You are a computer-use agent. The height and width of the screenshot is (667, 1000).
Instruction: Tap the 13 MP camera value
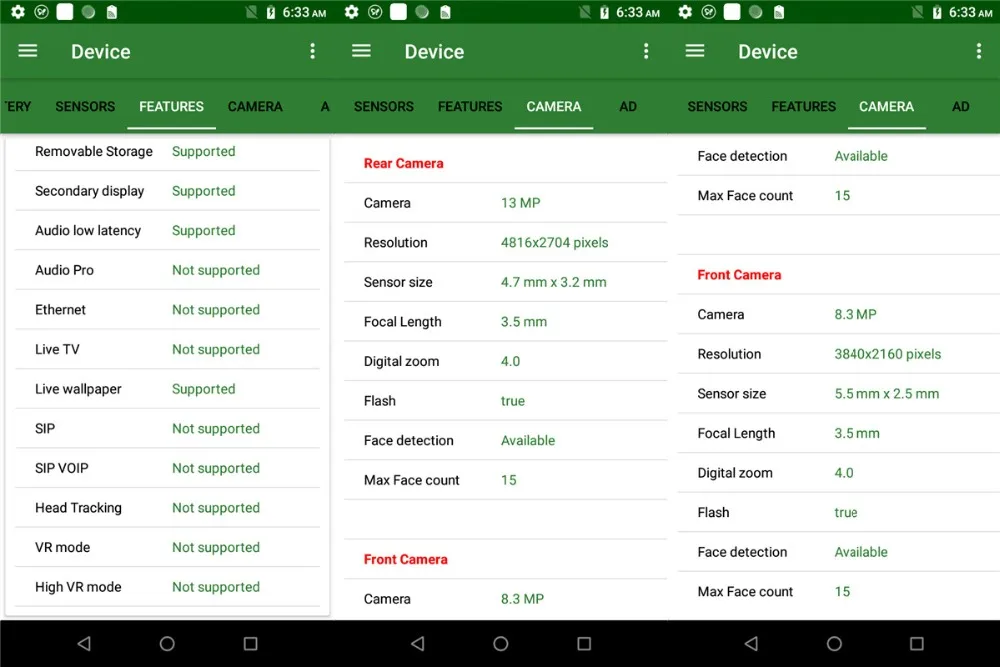click(520, 203)
